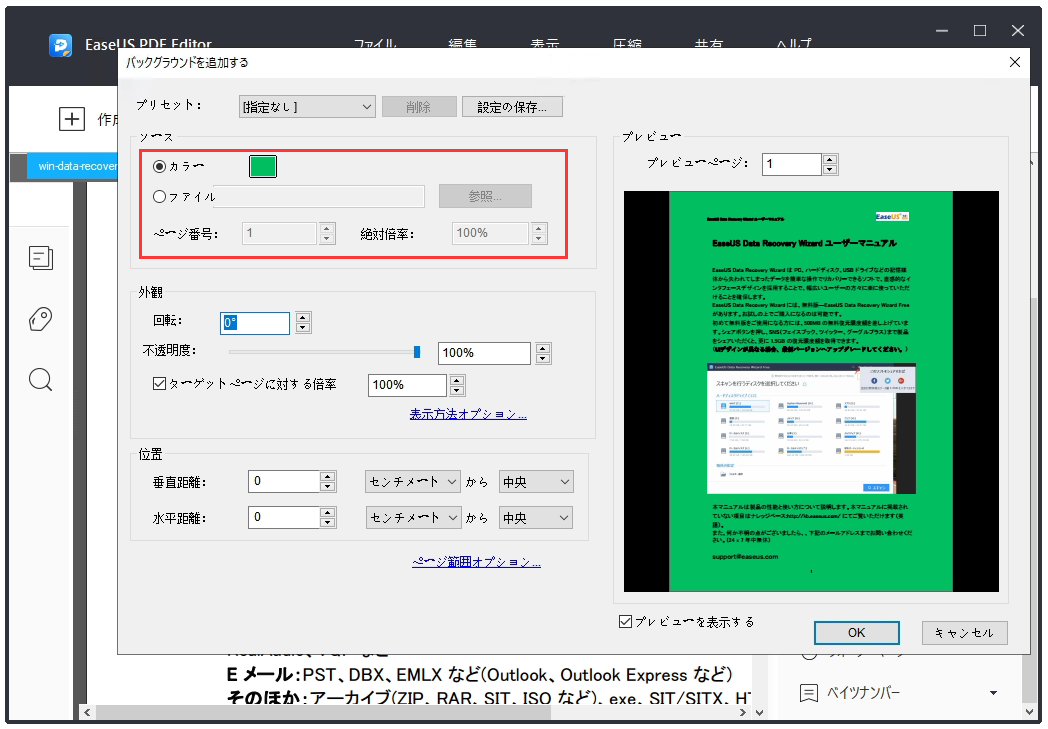Click the EaseUS PDF Editor app logo
The width and height of the screenshot is (1048, 729).
(x=58, y=45)
